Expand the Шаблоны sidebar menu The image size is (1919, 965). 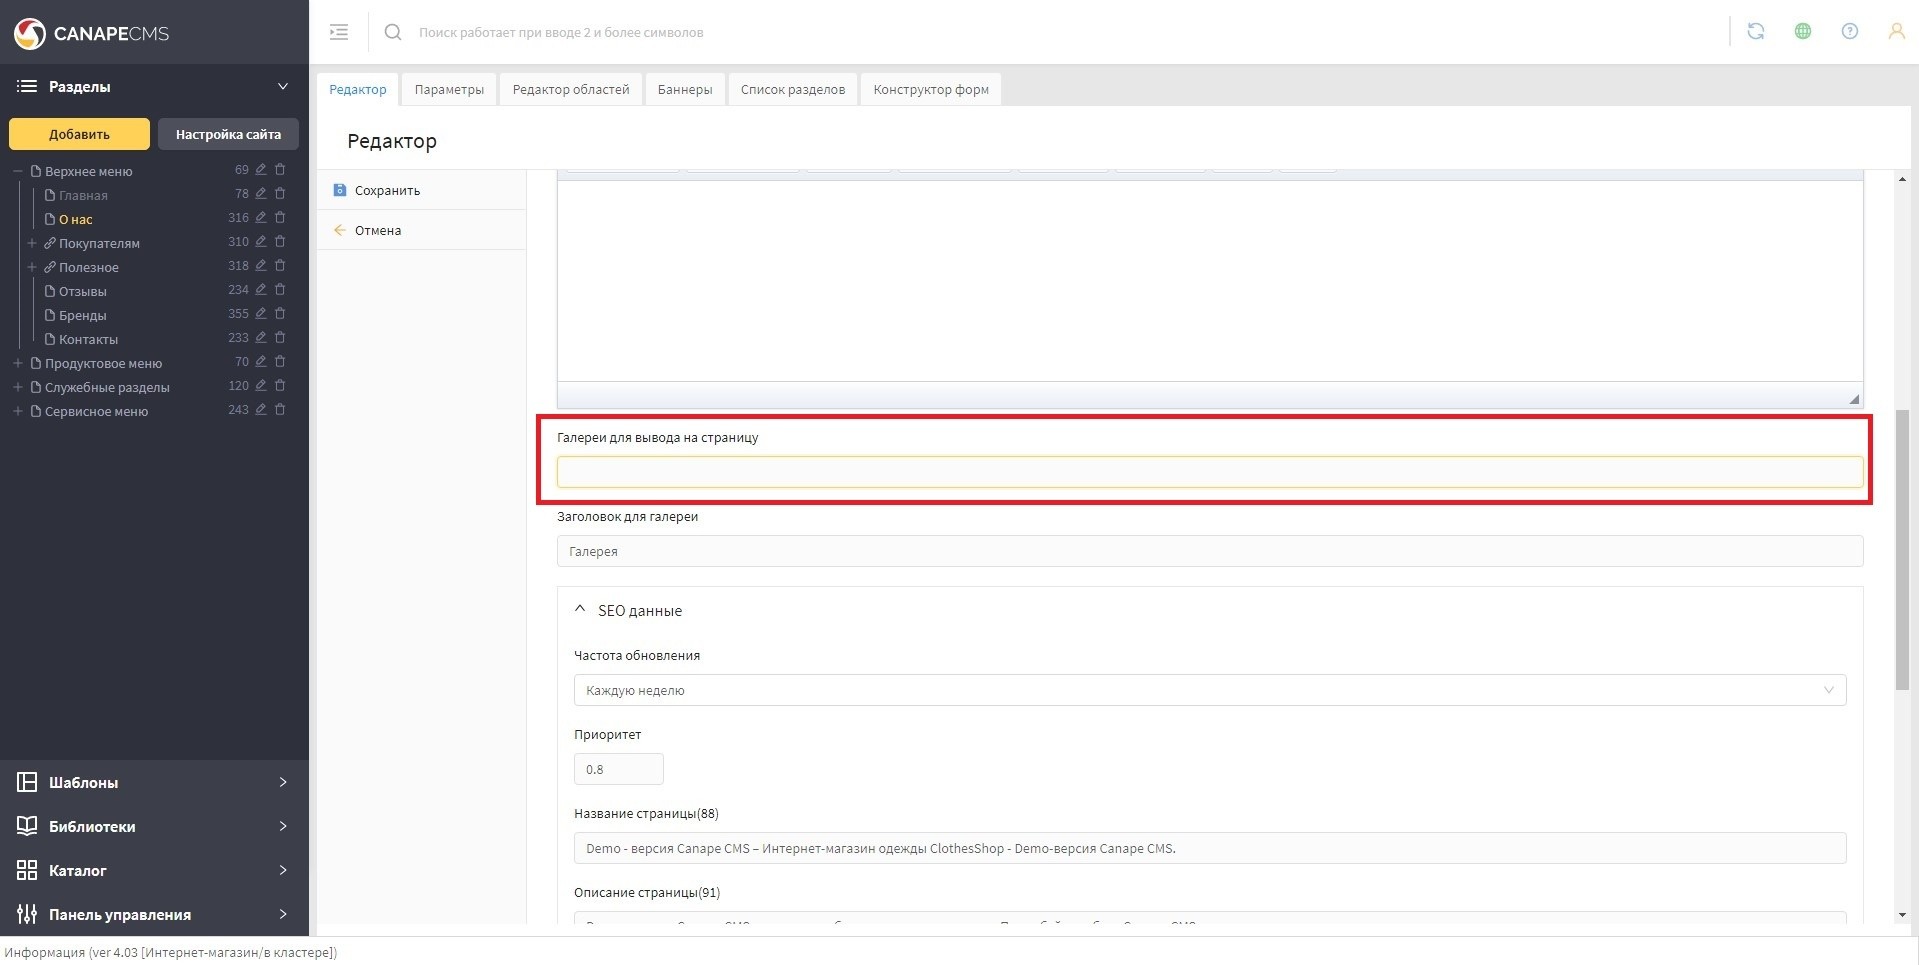(x=154, y=782)
